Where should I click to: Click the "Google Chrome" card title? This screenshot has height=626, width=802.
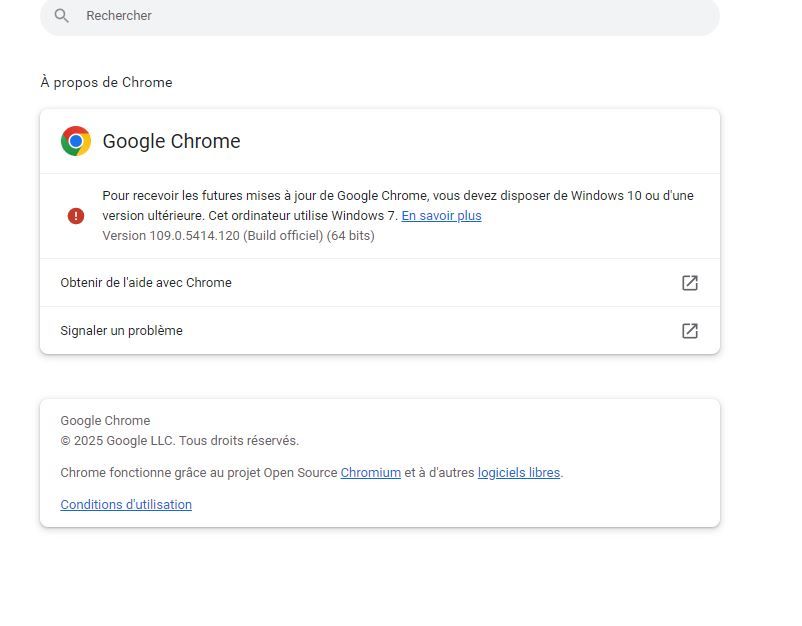click(x=171, y=141)
